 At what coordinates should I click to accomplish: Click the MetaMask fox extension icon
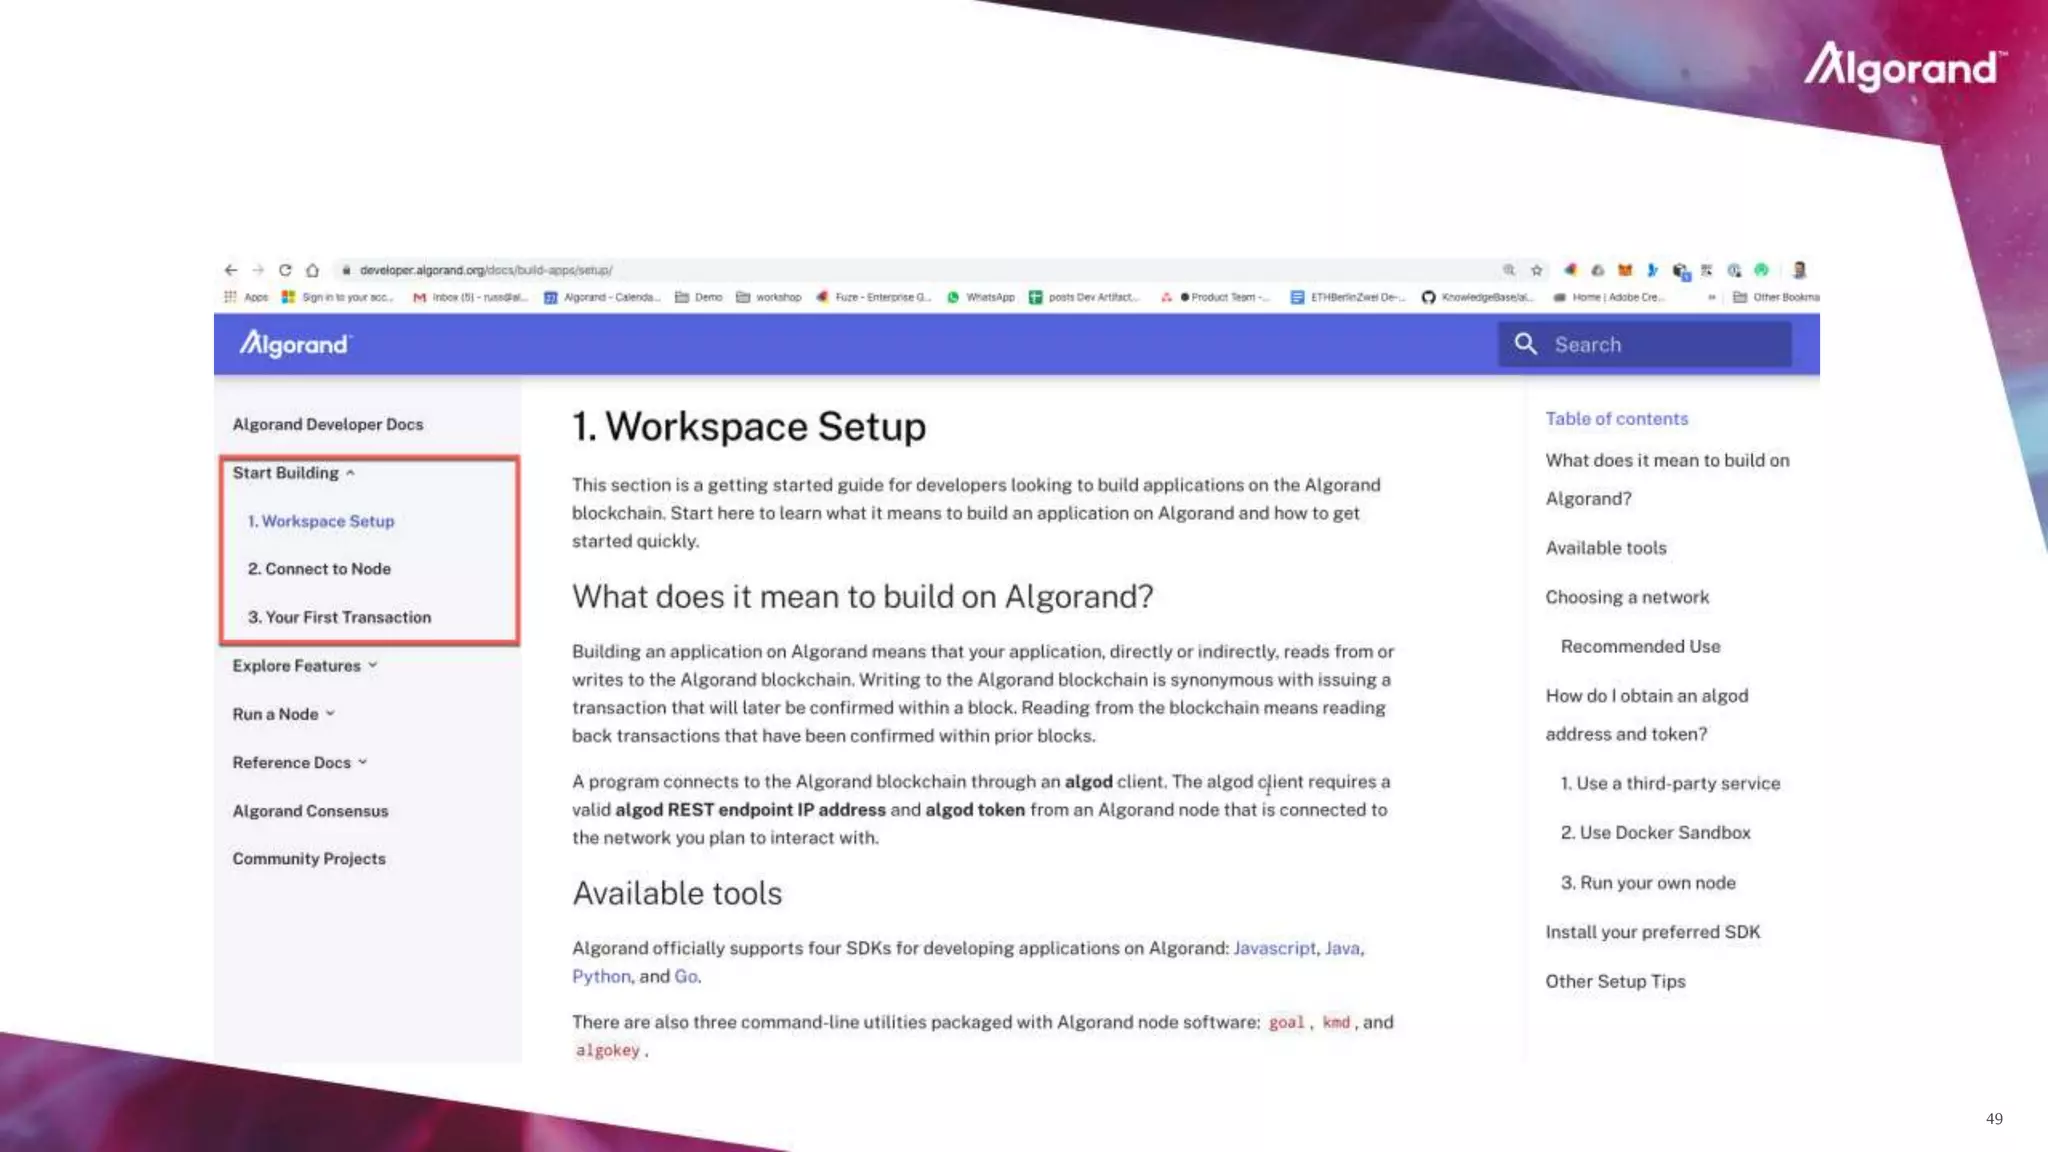coord(1625,270)
